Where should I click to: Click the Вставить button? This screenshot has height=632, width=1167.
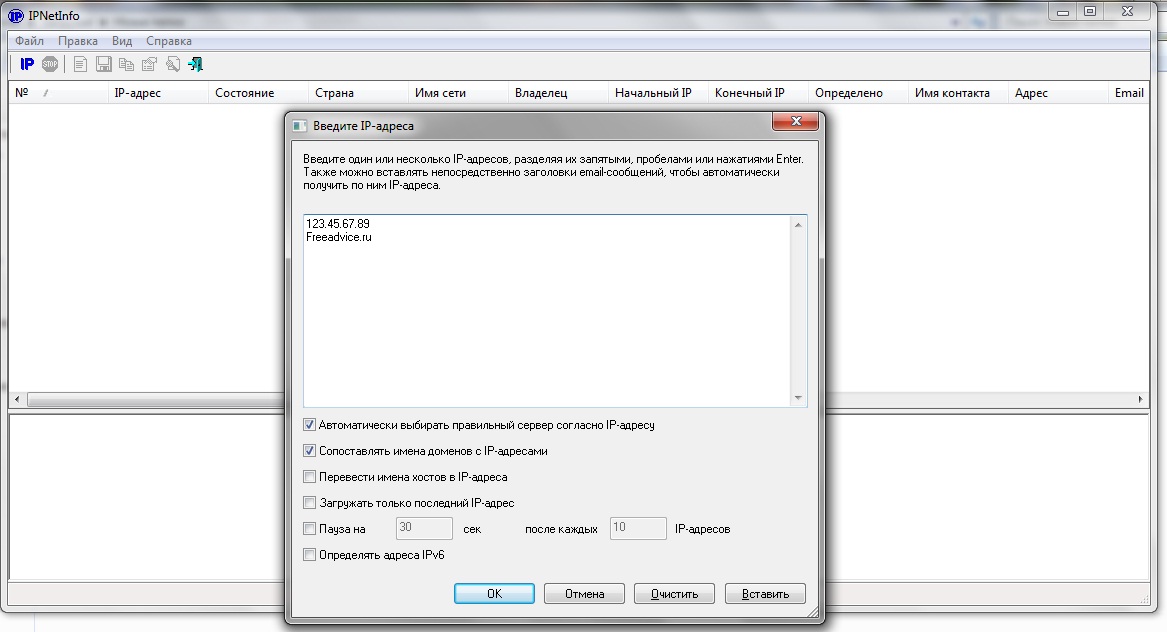point(765,593)
